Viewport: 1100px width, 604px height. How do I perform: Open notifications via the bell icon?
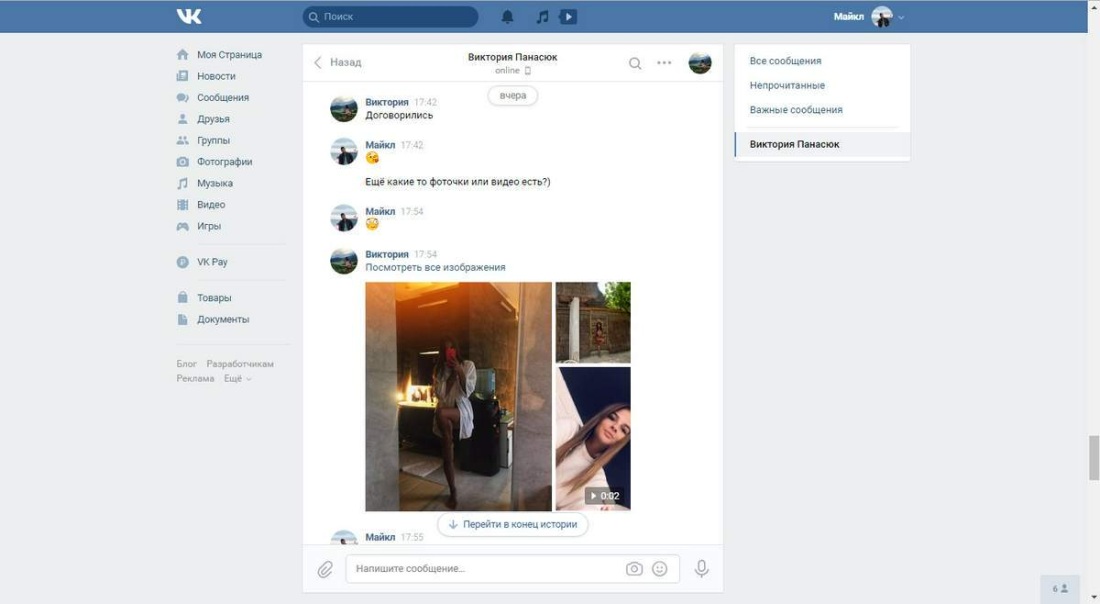[510, 16]
